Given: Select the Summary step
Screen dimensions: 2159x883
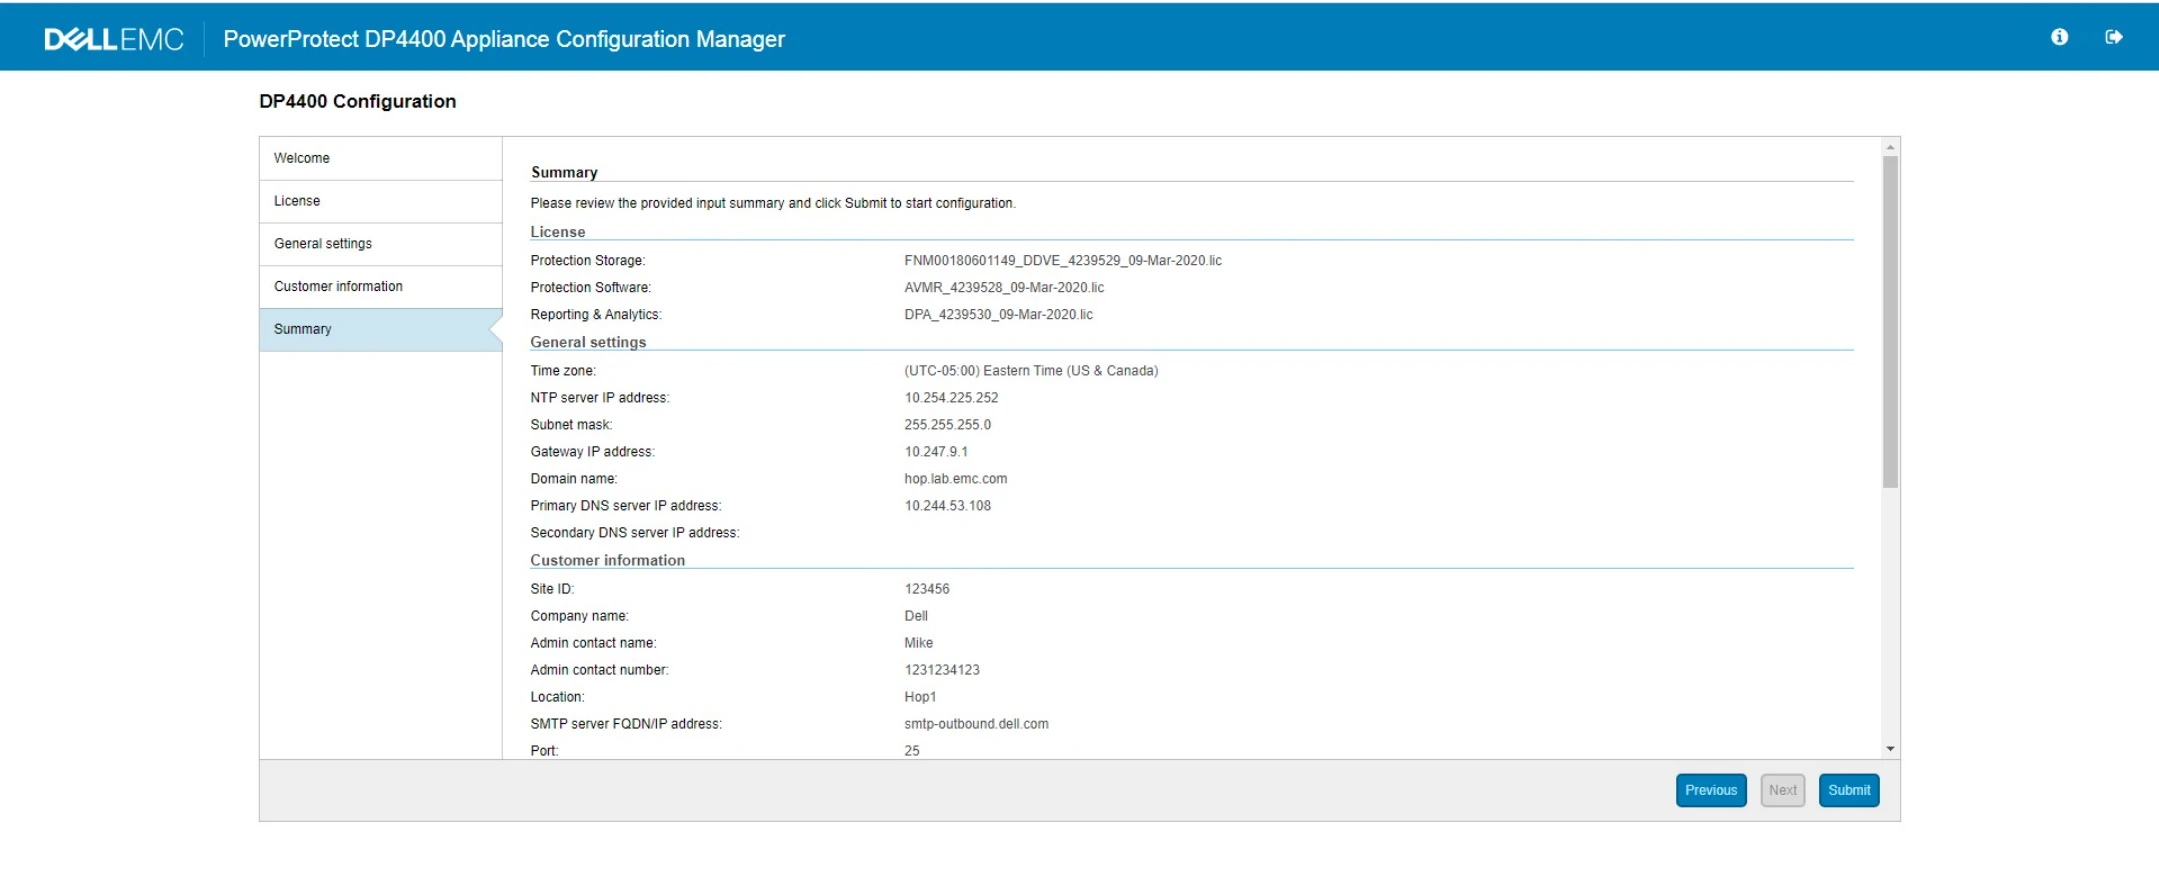Looking at the screenshot, I should [x=303, y=329].
